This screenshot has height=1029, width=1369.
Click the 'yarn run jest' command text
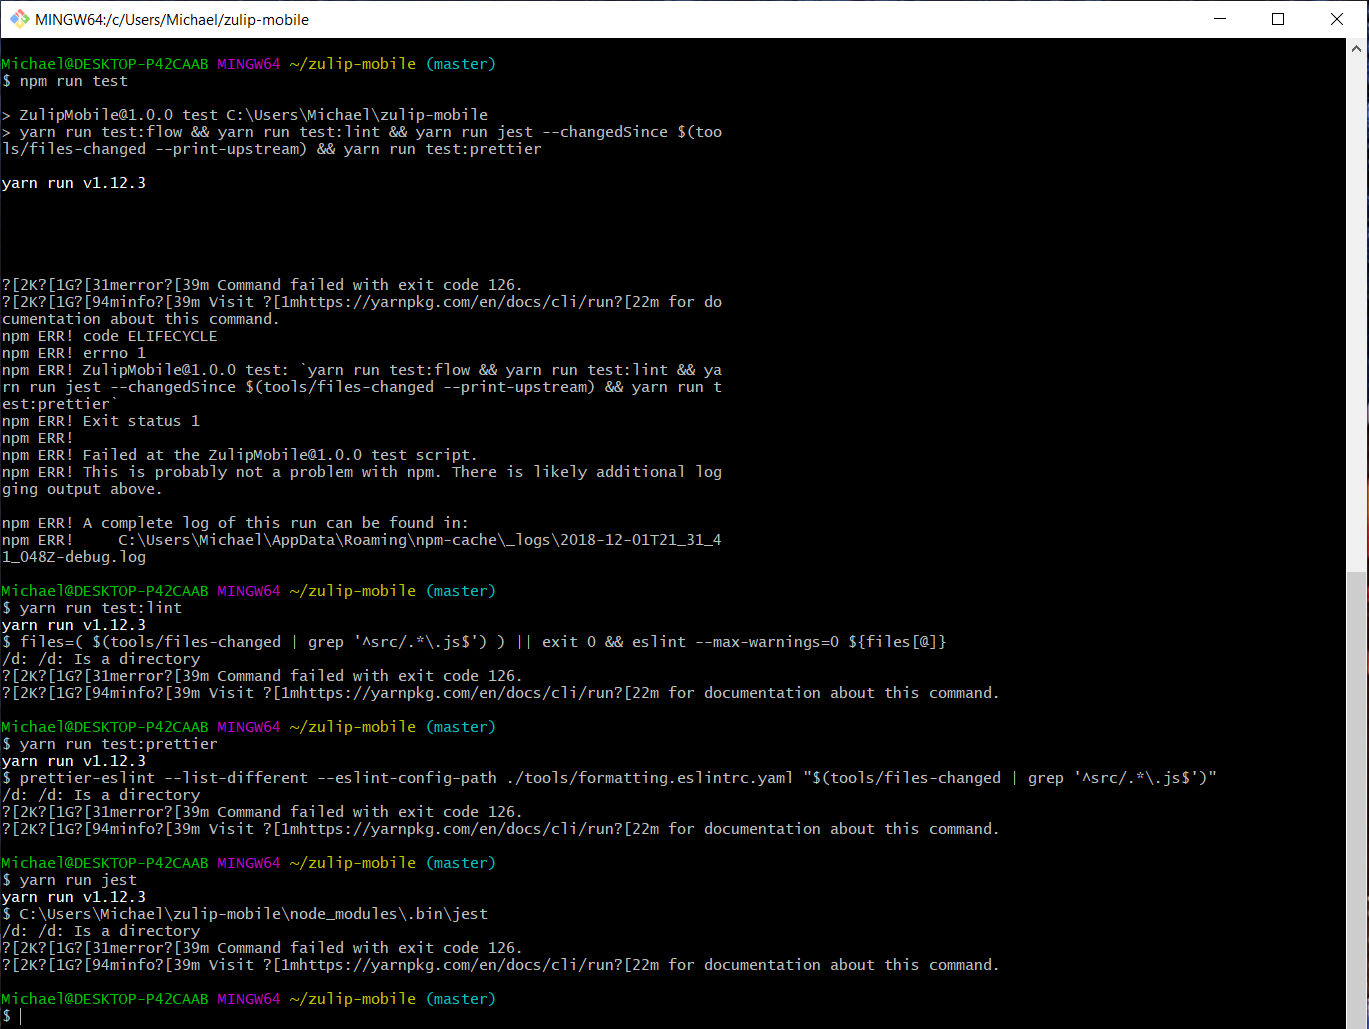pos(78,879)
